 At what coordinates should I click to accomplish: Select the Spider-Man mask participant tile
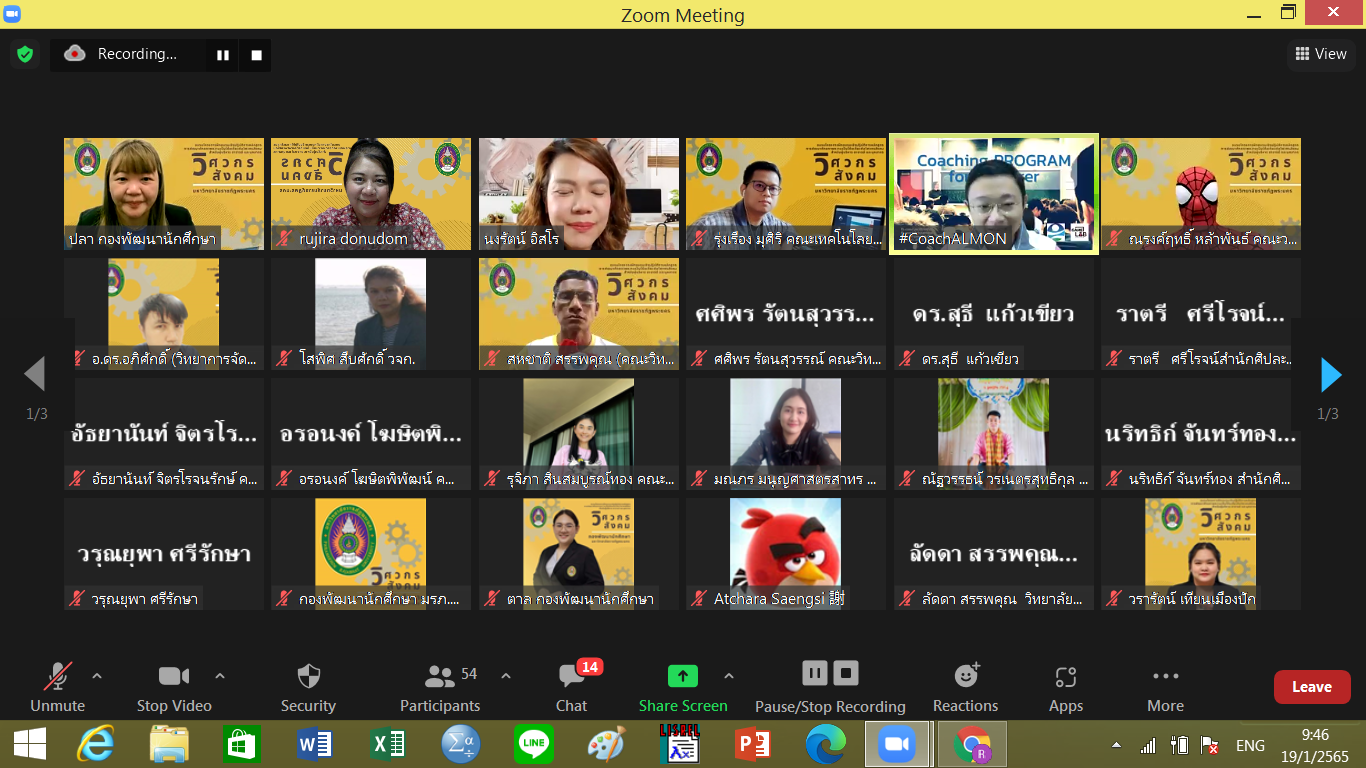[1201, 194]
